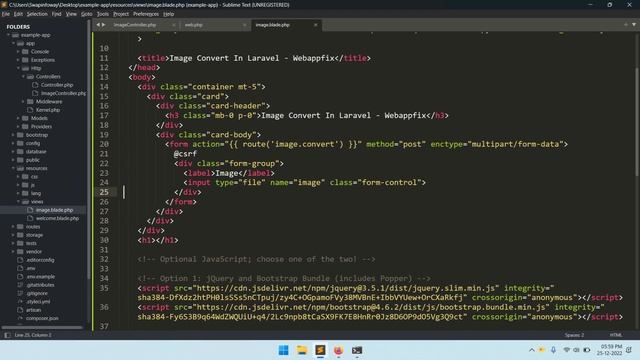
Task: Open the Goto menu
Action: (x=87, y=14)
